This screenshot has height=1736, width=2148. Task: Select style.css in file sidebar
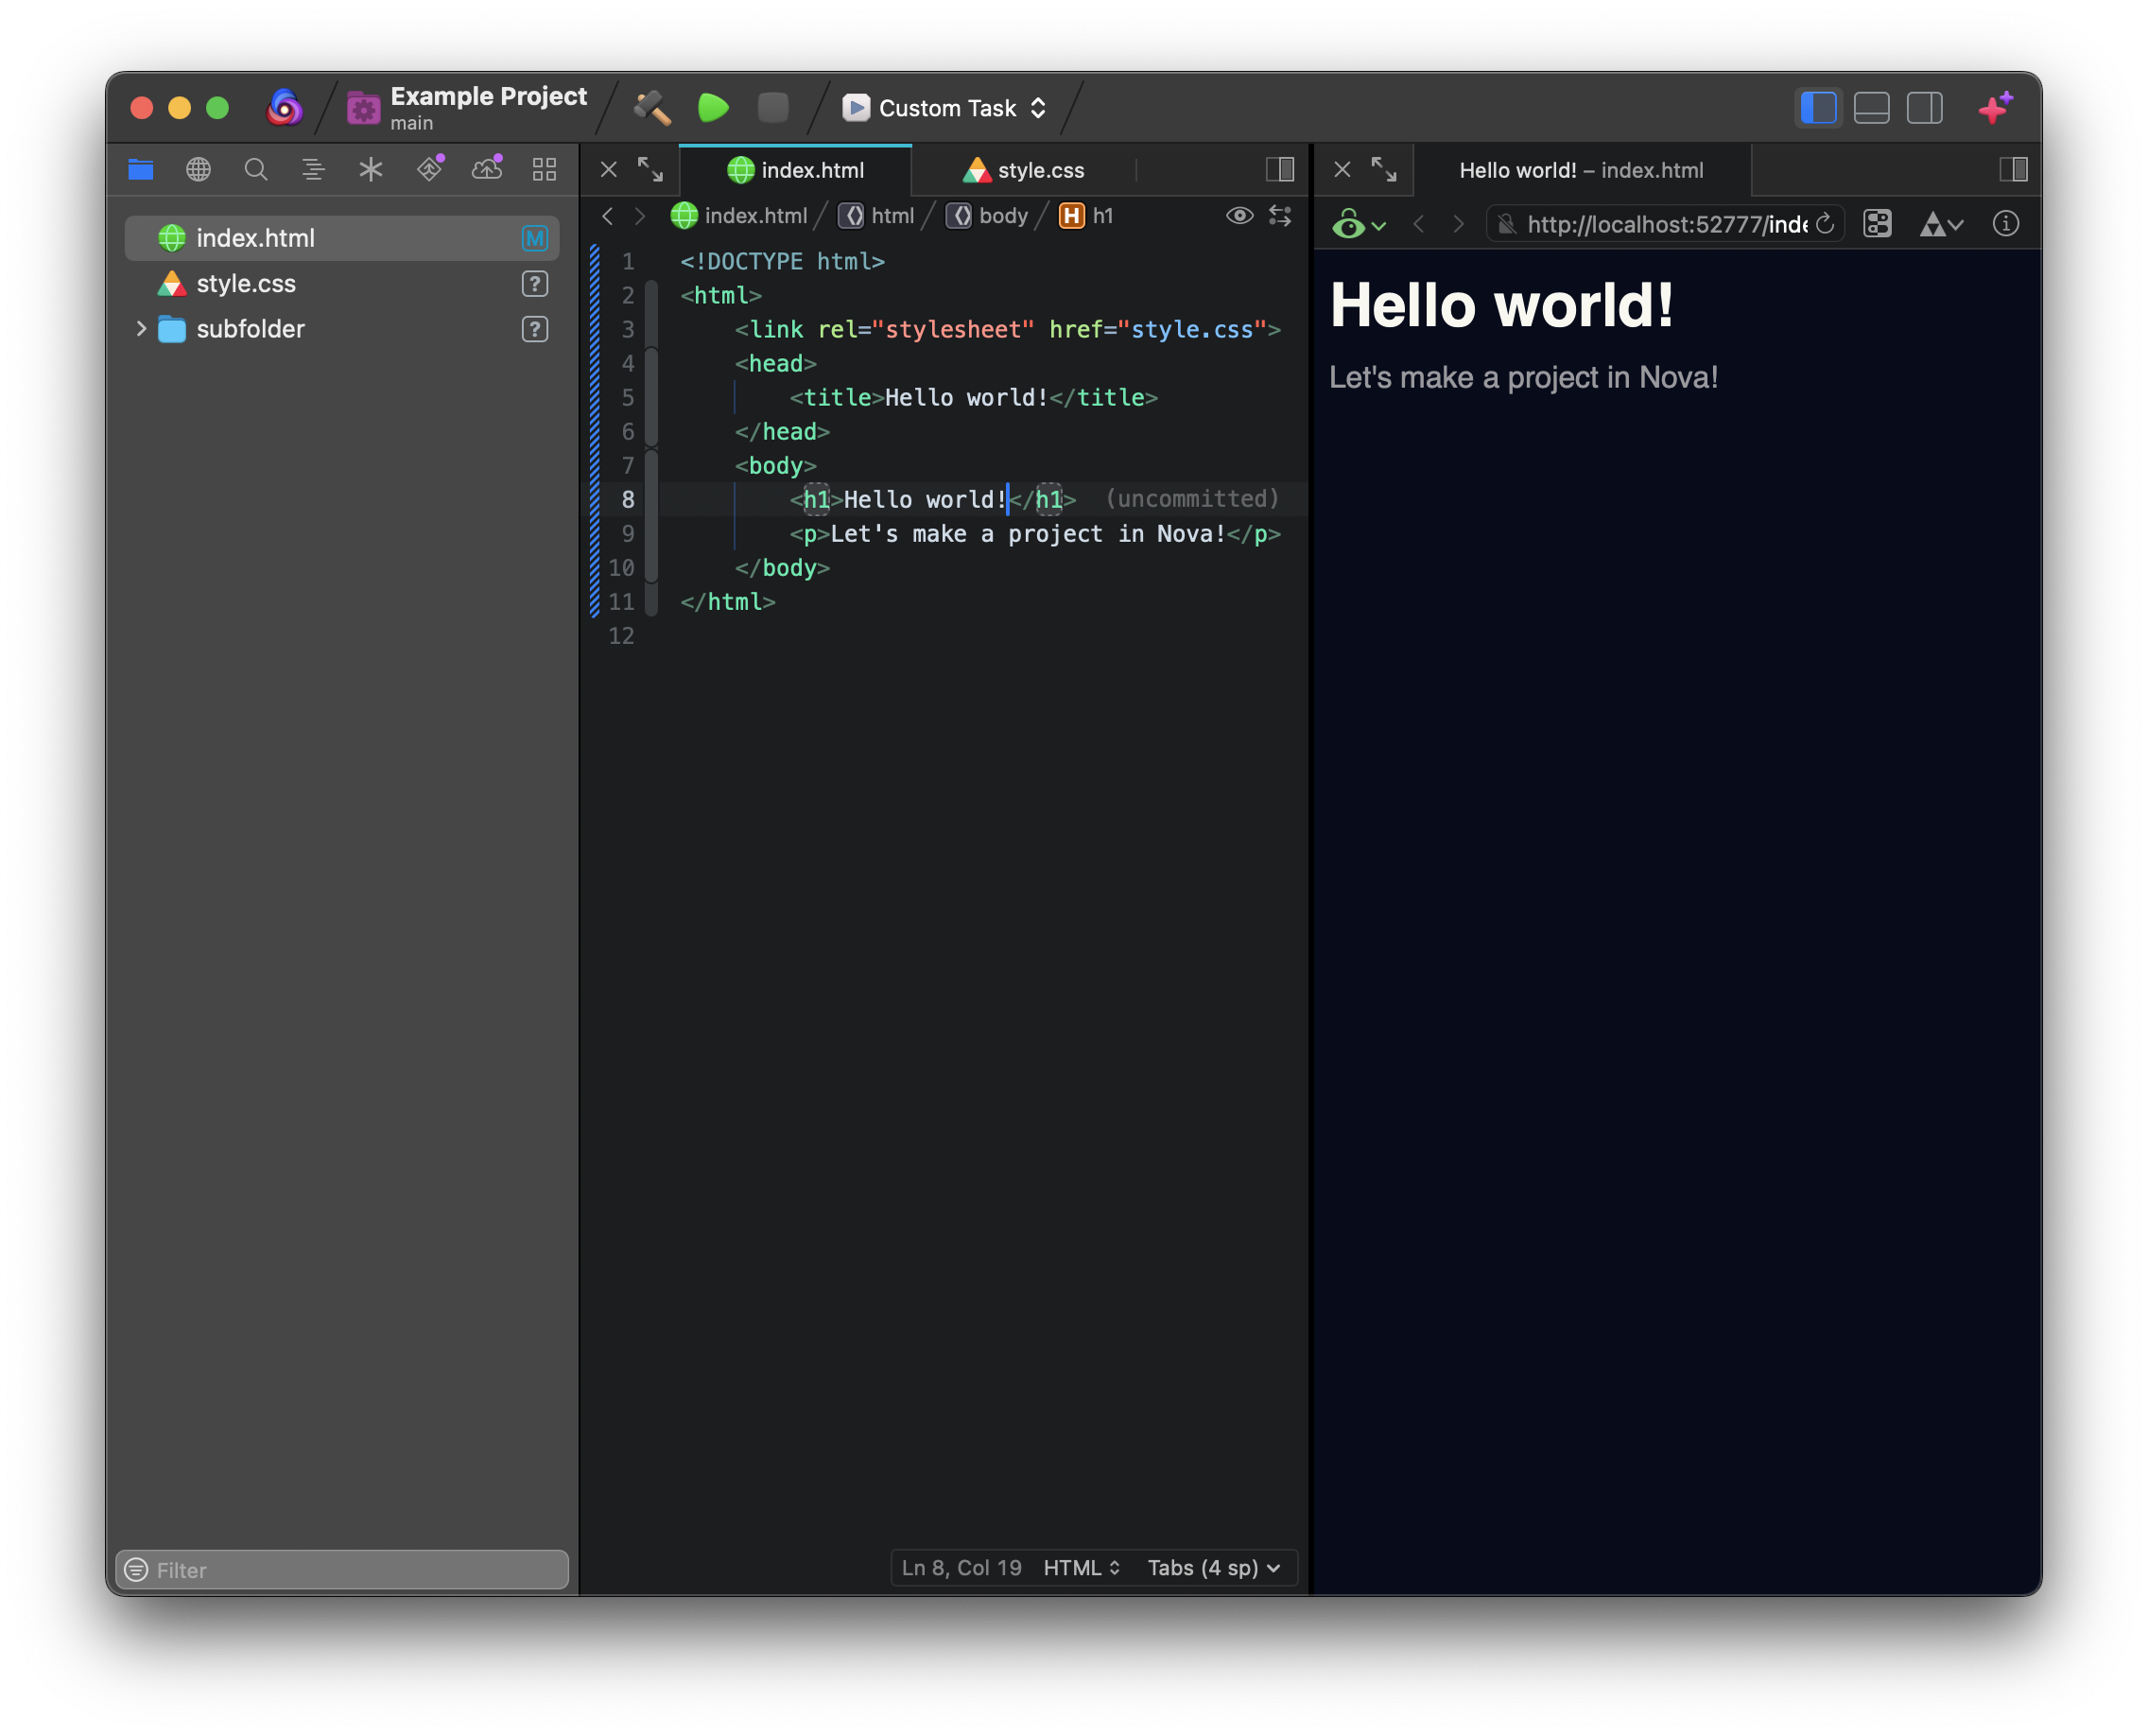click(x=342, y=284)
